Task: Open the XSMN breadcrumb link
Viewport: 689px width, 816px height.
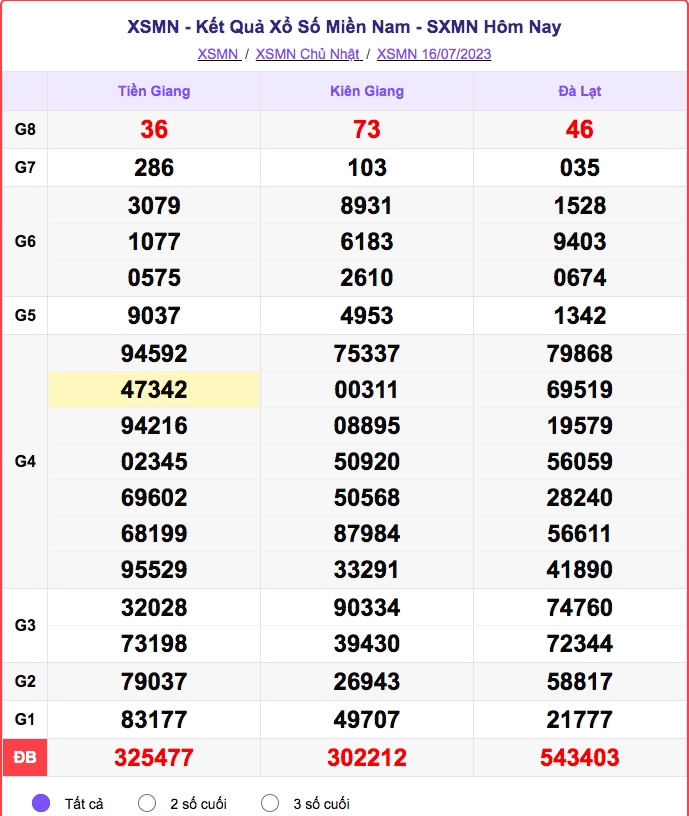Action: [219, 54]
